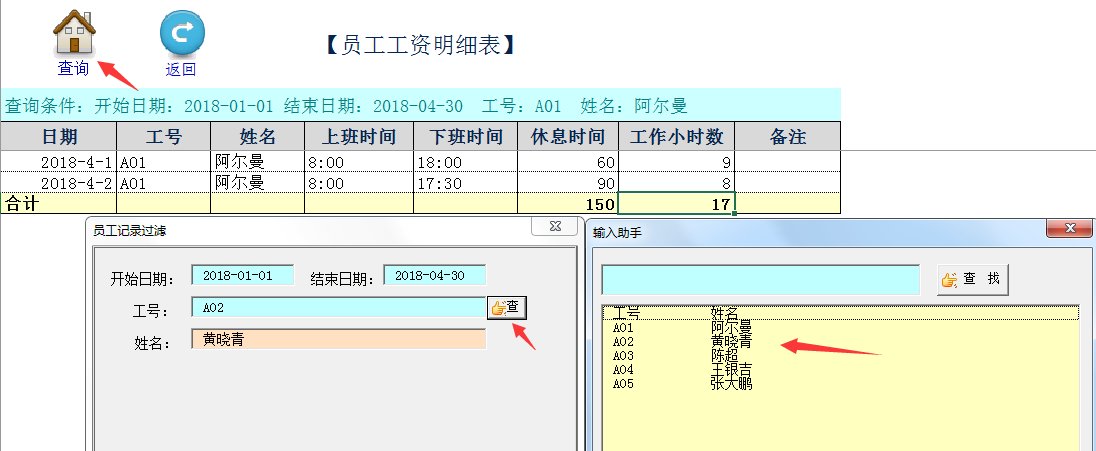Close the 员工记录过滤 dialog

click(556, 226)
